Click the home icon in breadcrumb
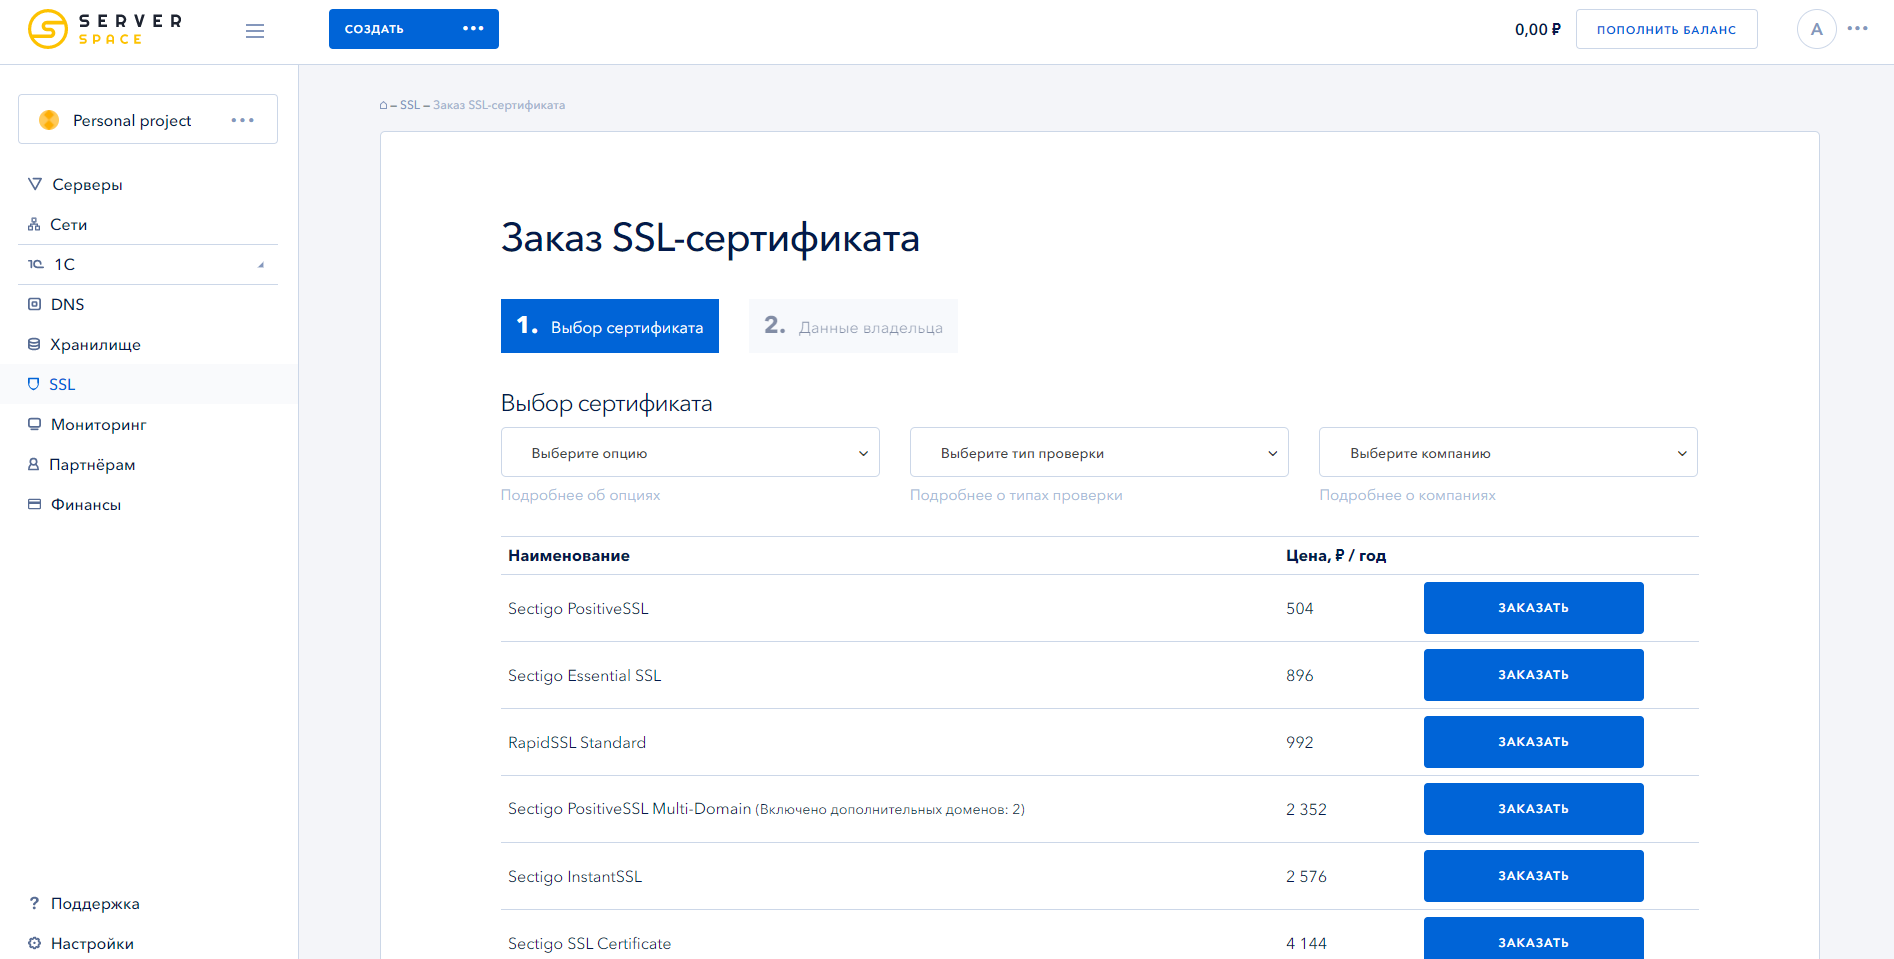Screen dimensions: 1894x959 383,105
